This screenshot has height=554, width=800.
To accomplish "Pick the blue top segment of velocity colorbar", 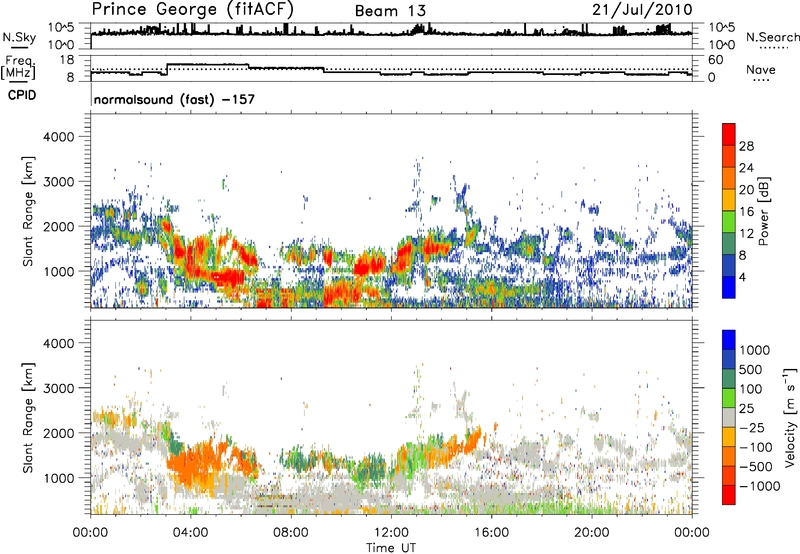I will [729, 340].
